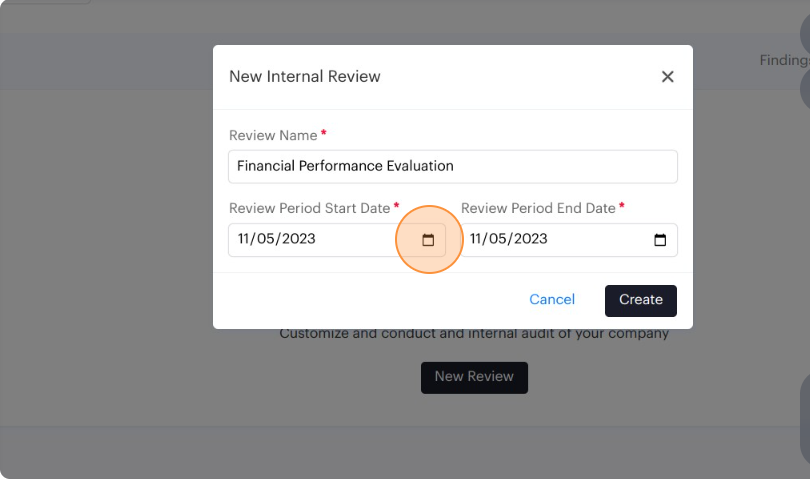Image resolution: width=810 pixels, height=480 pixels.
Task: Select the day in end date field
Action: pos(500,240)
